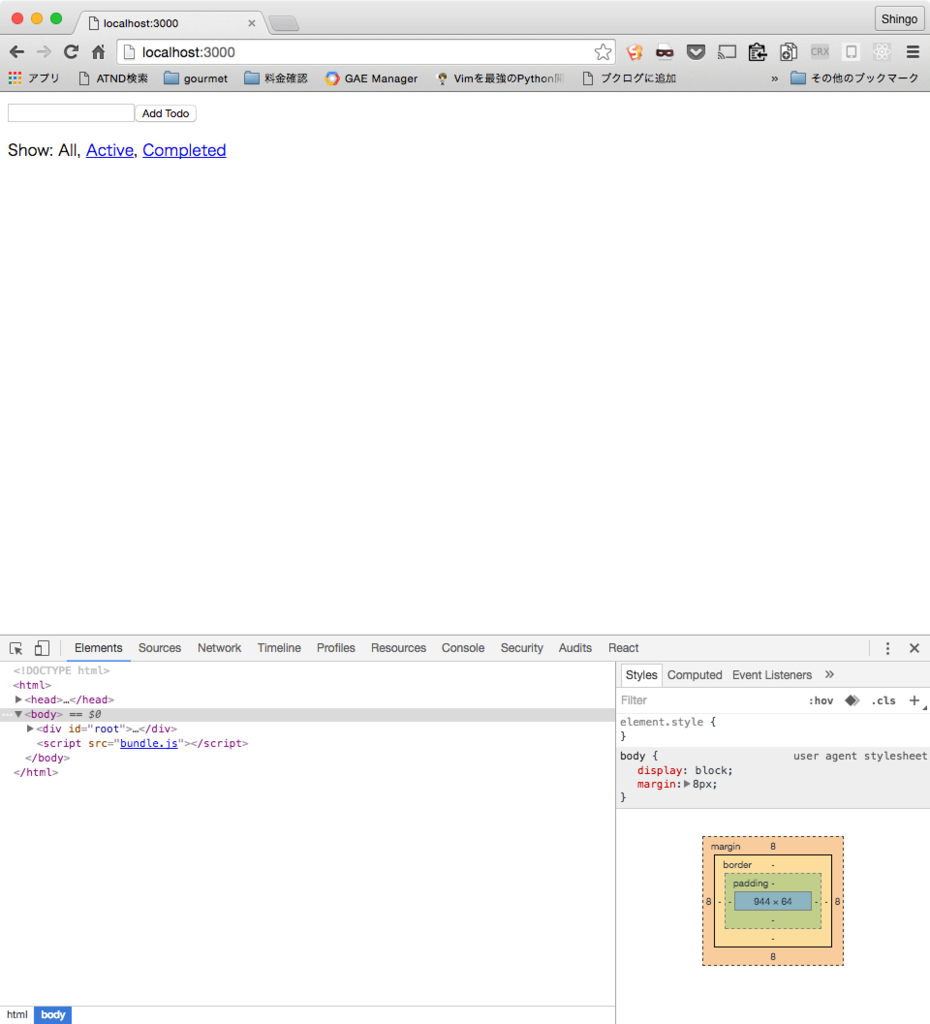Open the CRX extension icon

tap(820, 52)
